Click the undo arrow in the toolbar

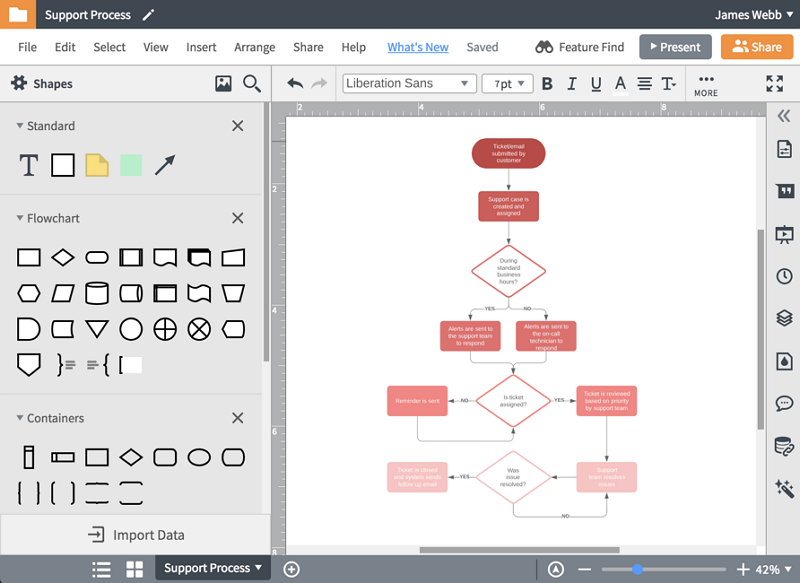[x=295, y=84]
